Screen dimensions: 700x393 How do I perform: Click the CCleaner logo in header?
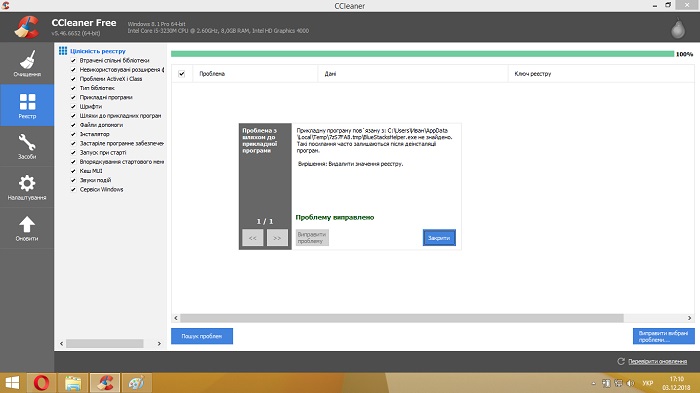coord(26,27)
